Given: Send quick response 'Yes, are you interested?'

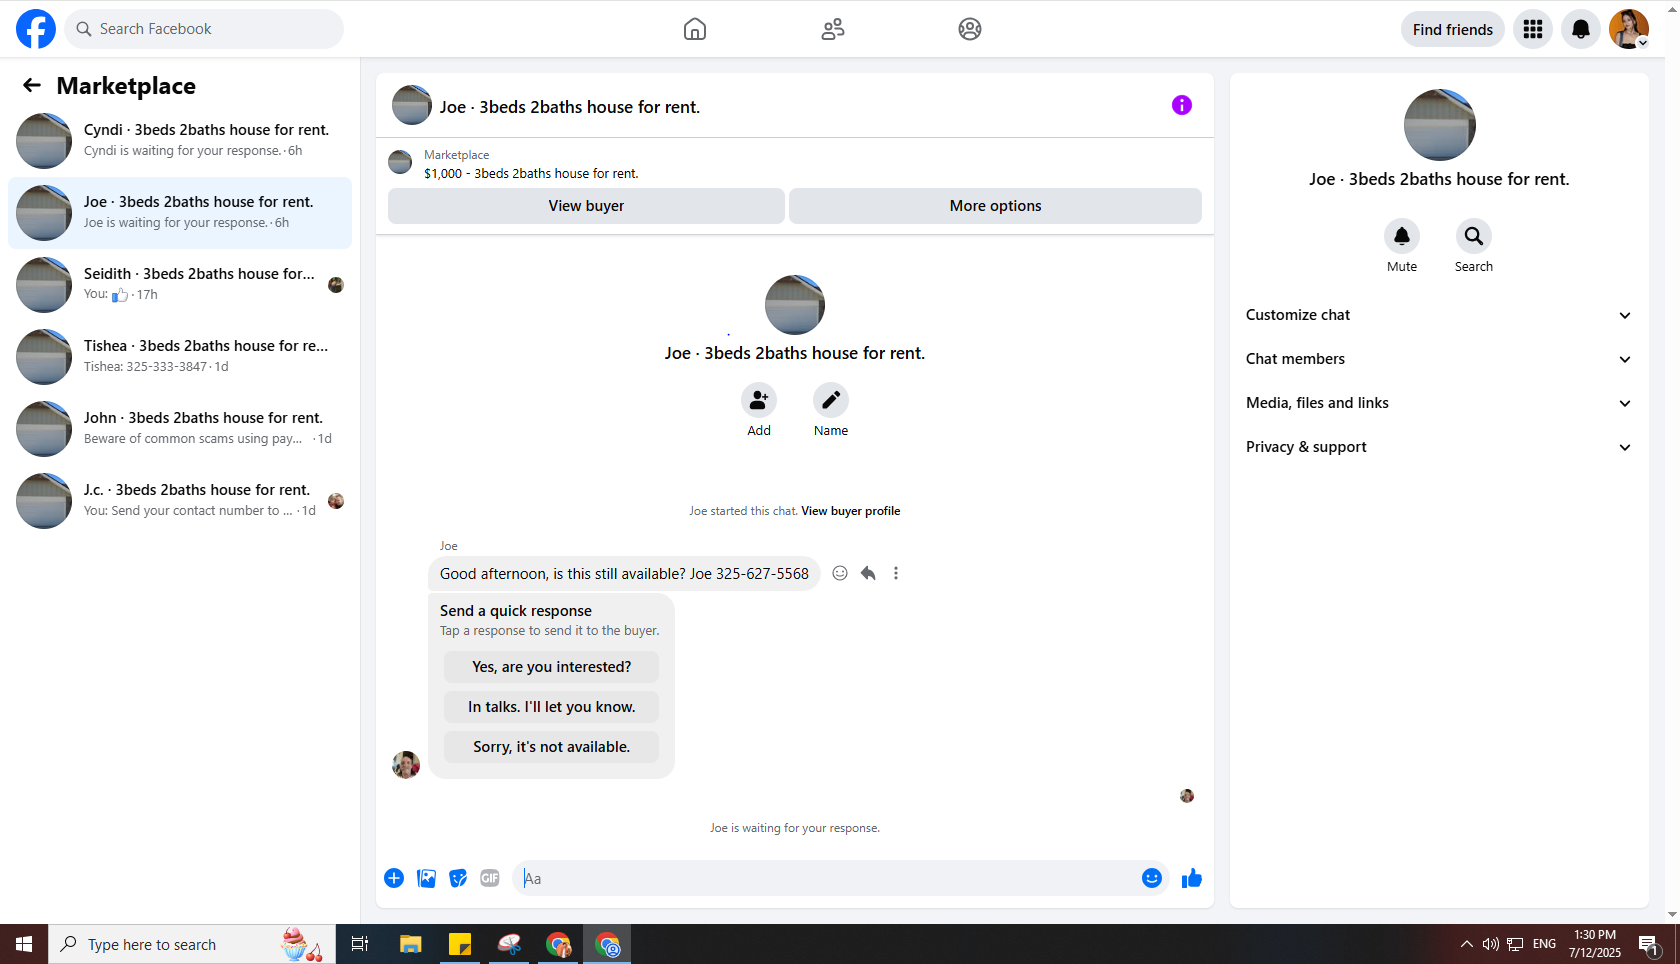Looking at the screenshot, I should click(551, 667).
